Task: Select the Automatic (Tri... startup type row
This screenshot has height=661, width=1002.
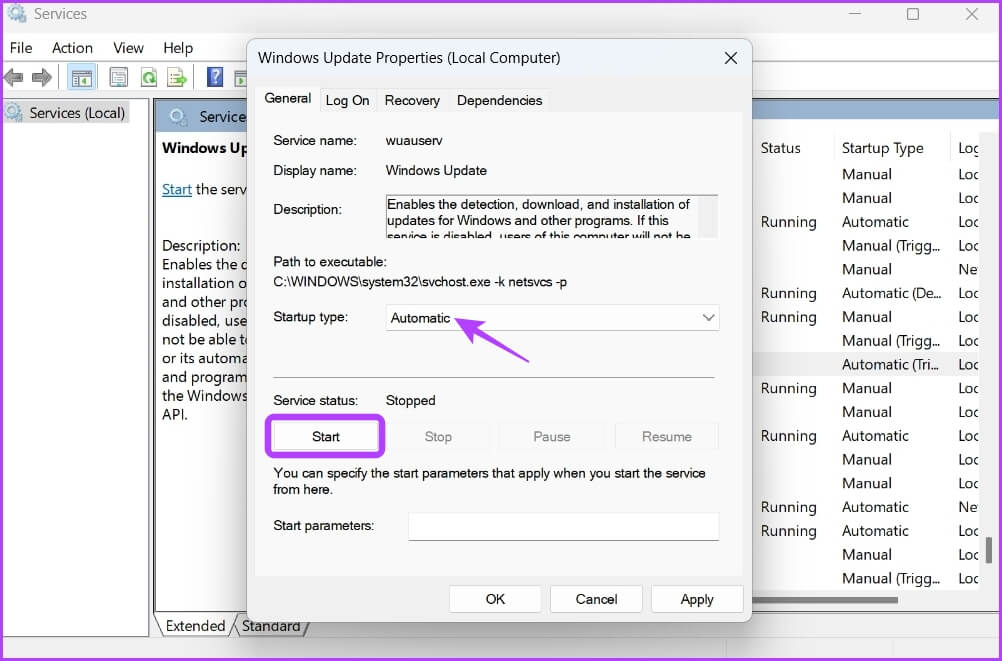Action: (891, 364)
